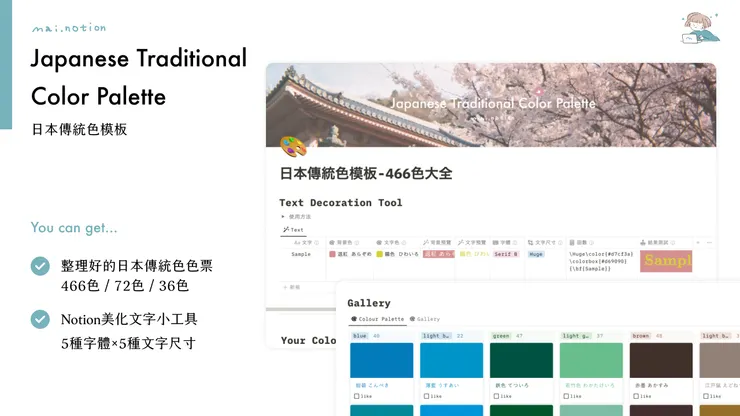Open the 字體 column header menu
This screenshot has height=416, width=740.
click(x=505, y=243)
